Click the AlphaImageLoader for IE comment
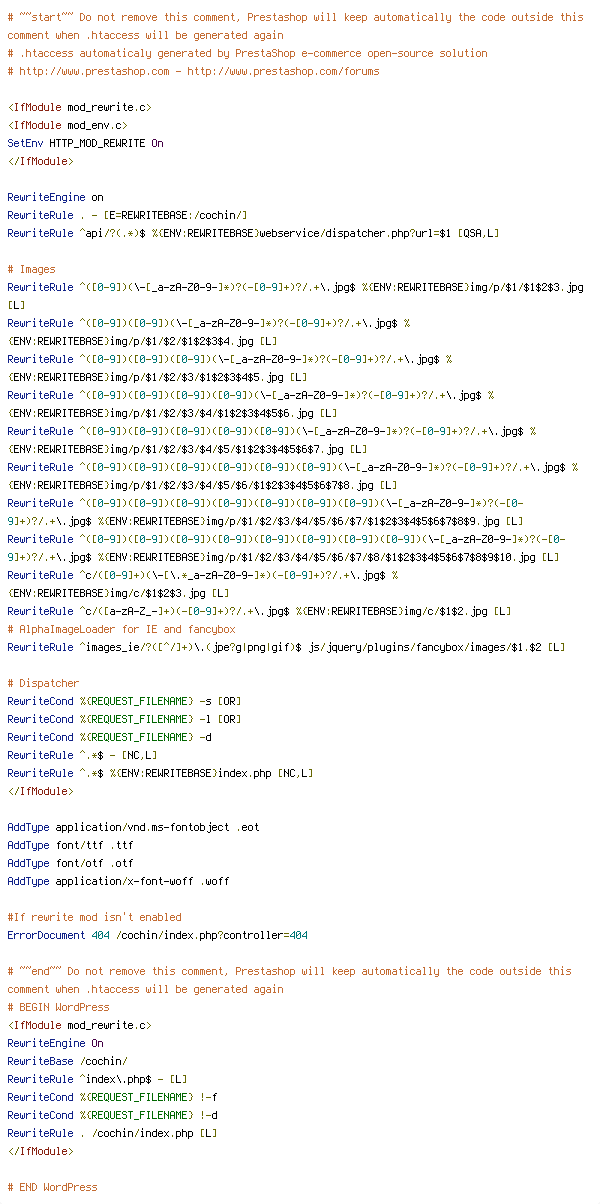Image resolution: width=600 pixels, height=1204 pixels. coord(121,630)
